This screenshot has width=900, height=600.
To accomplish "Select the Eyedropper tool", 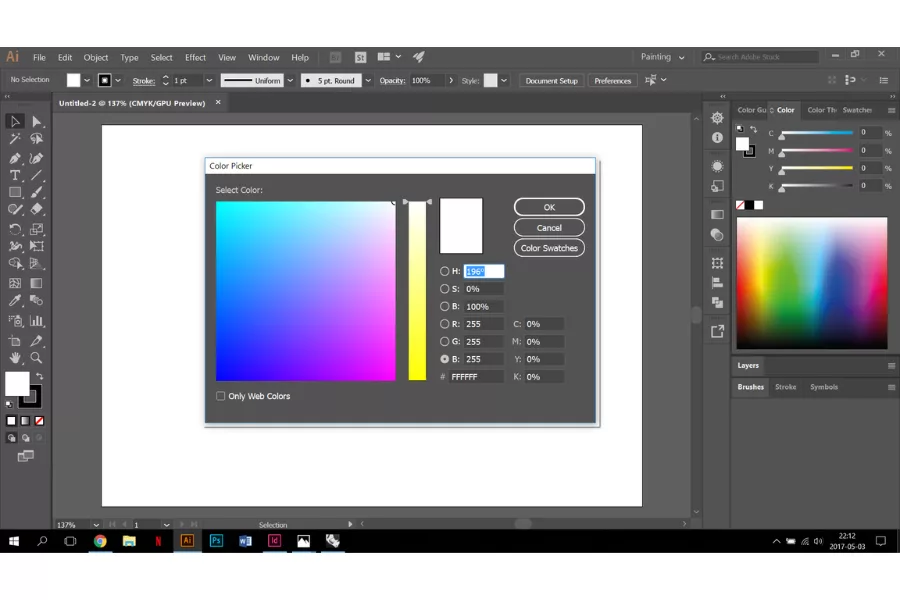I will point(15,300).
